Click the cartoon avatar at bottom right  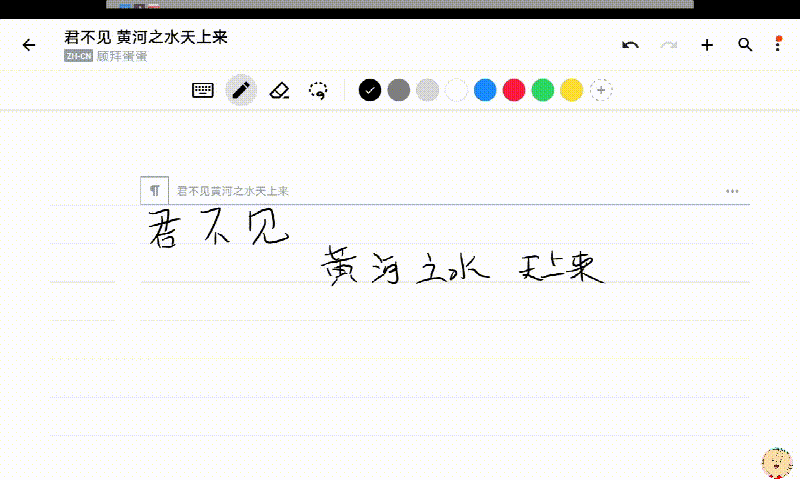777,463
